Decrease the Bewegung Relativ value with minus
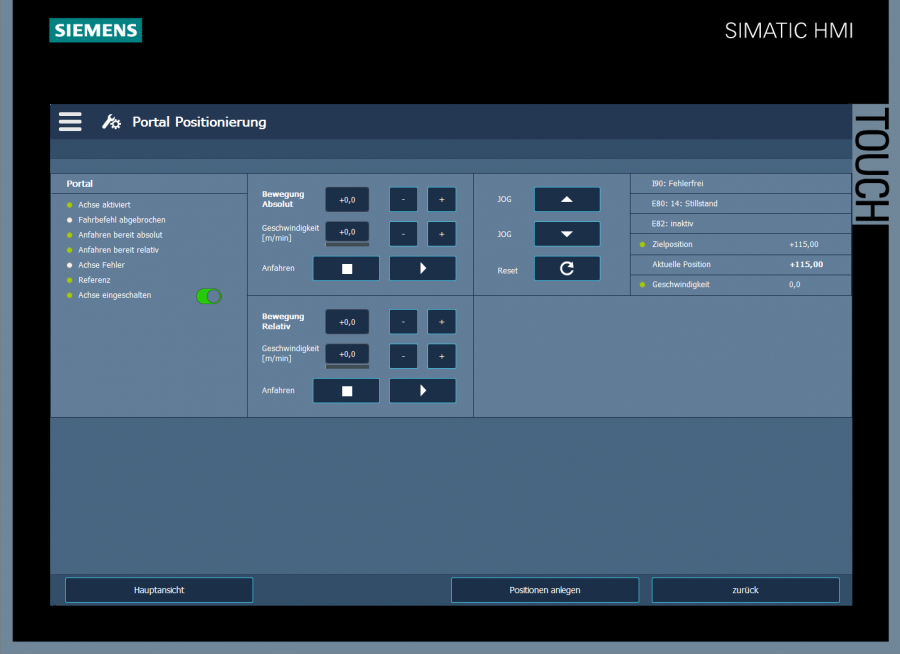The height and width of the screenshot is (654, 900). click(x=403, y=322)
